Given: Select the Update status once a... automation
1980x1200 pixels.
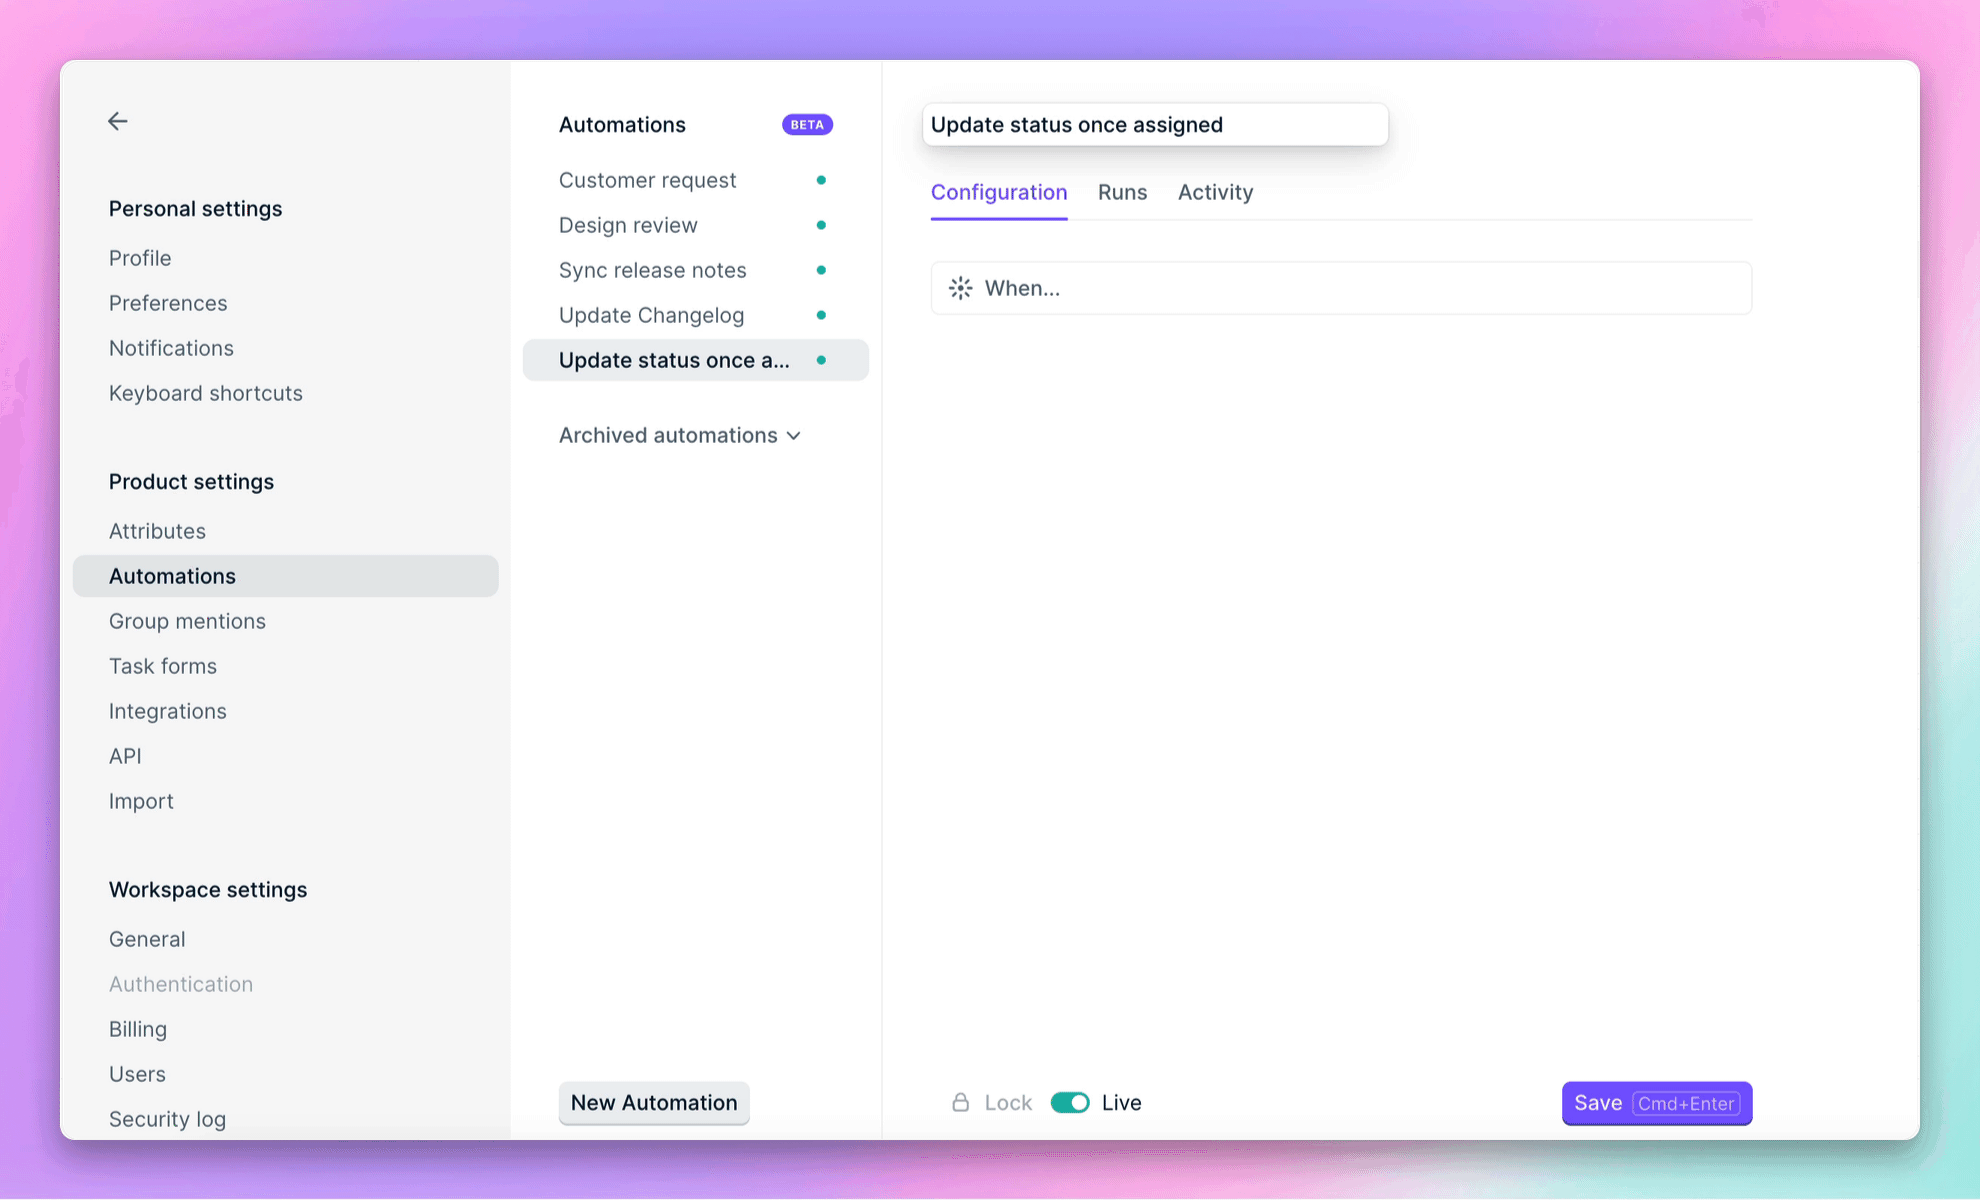Looking at the screenshot, I should [x=695, y=360].
